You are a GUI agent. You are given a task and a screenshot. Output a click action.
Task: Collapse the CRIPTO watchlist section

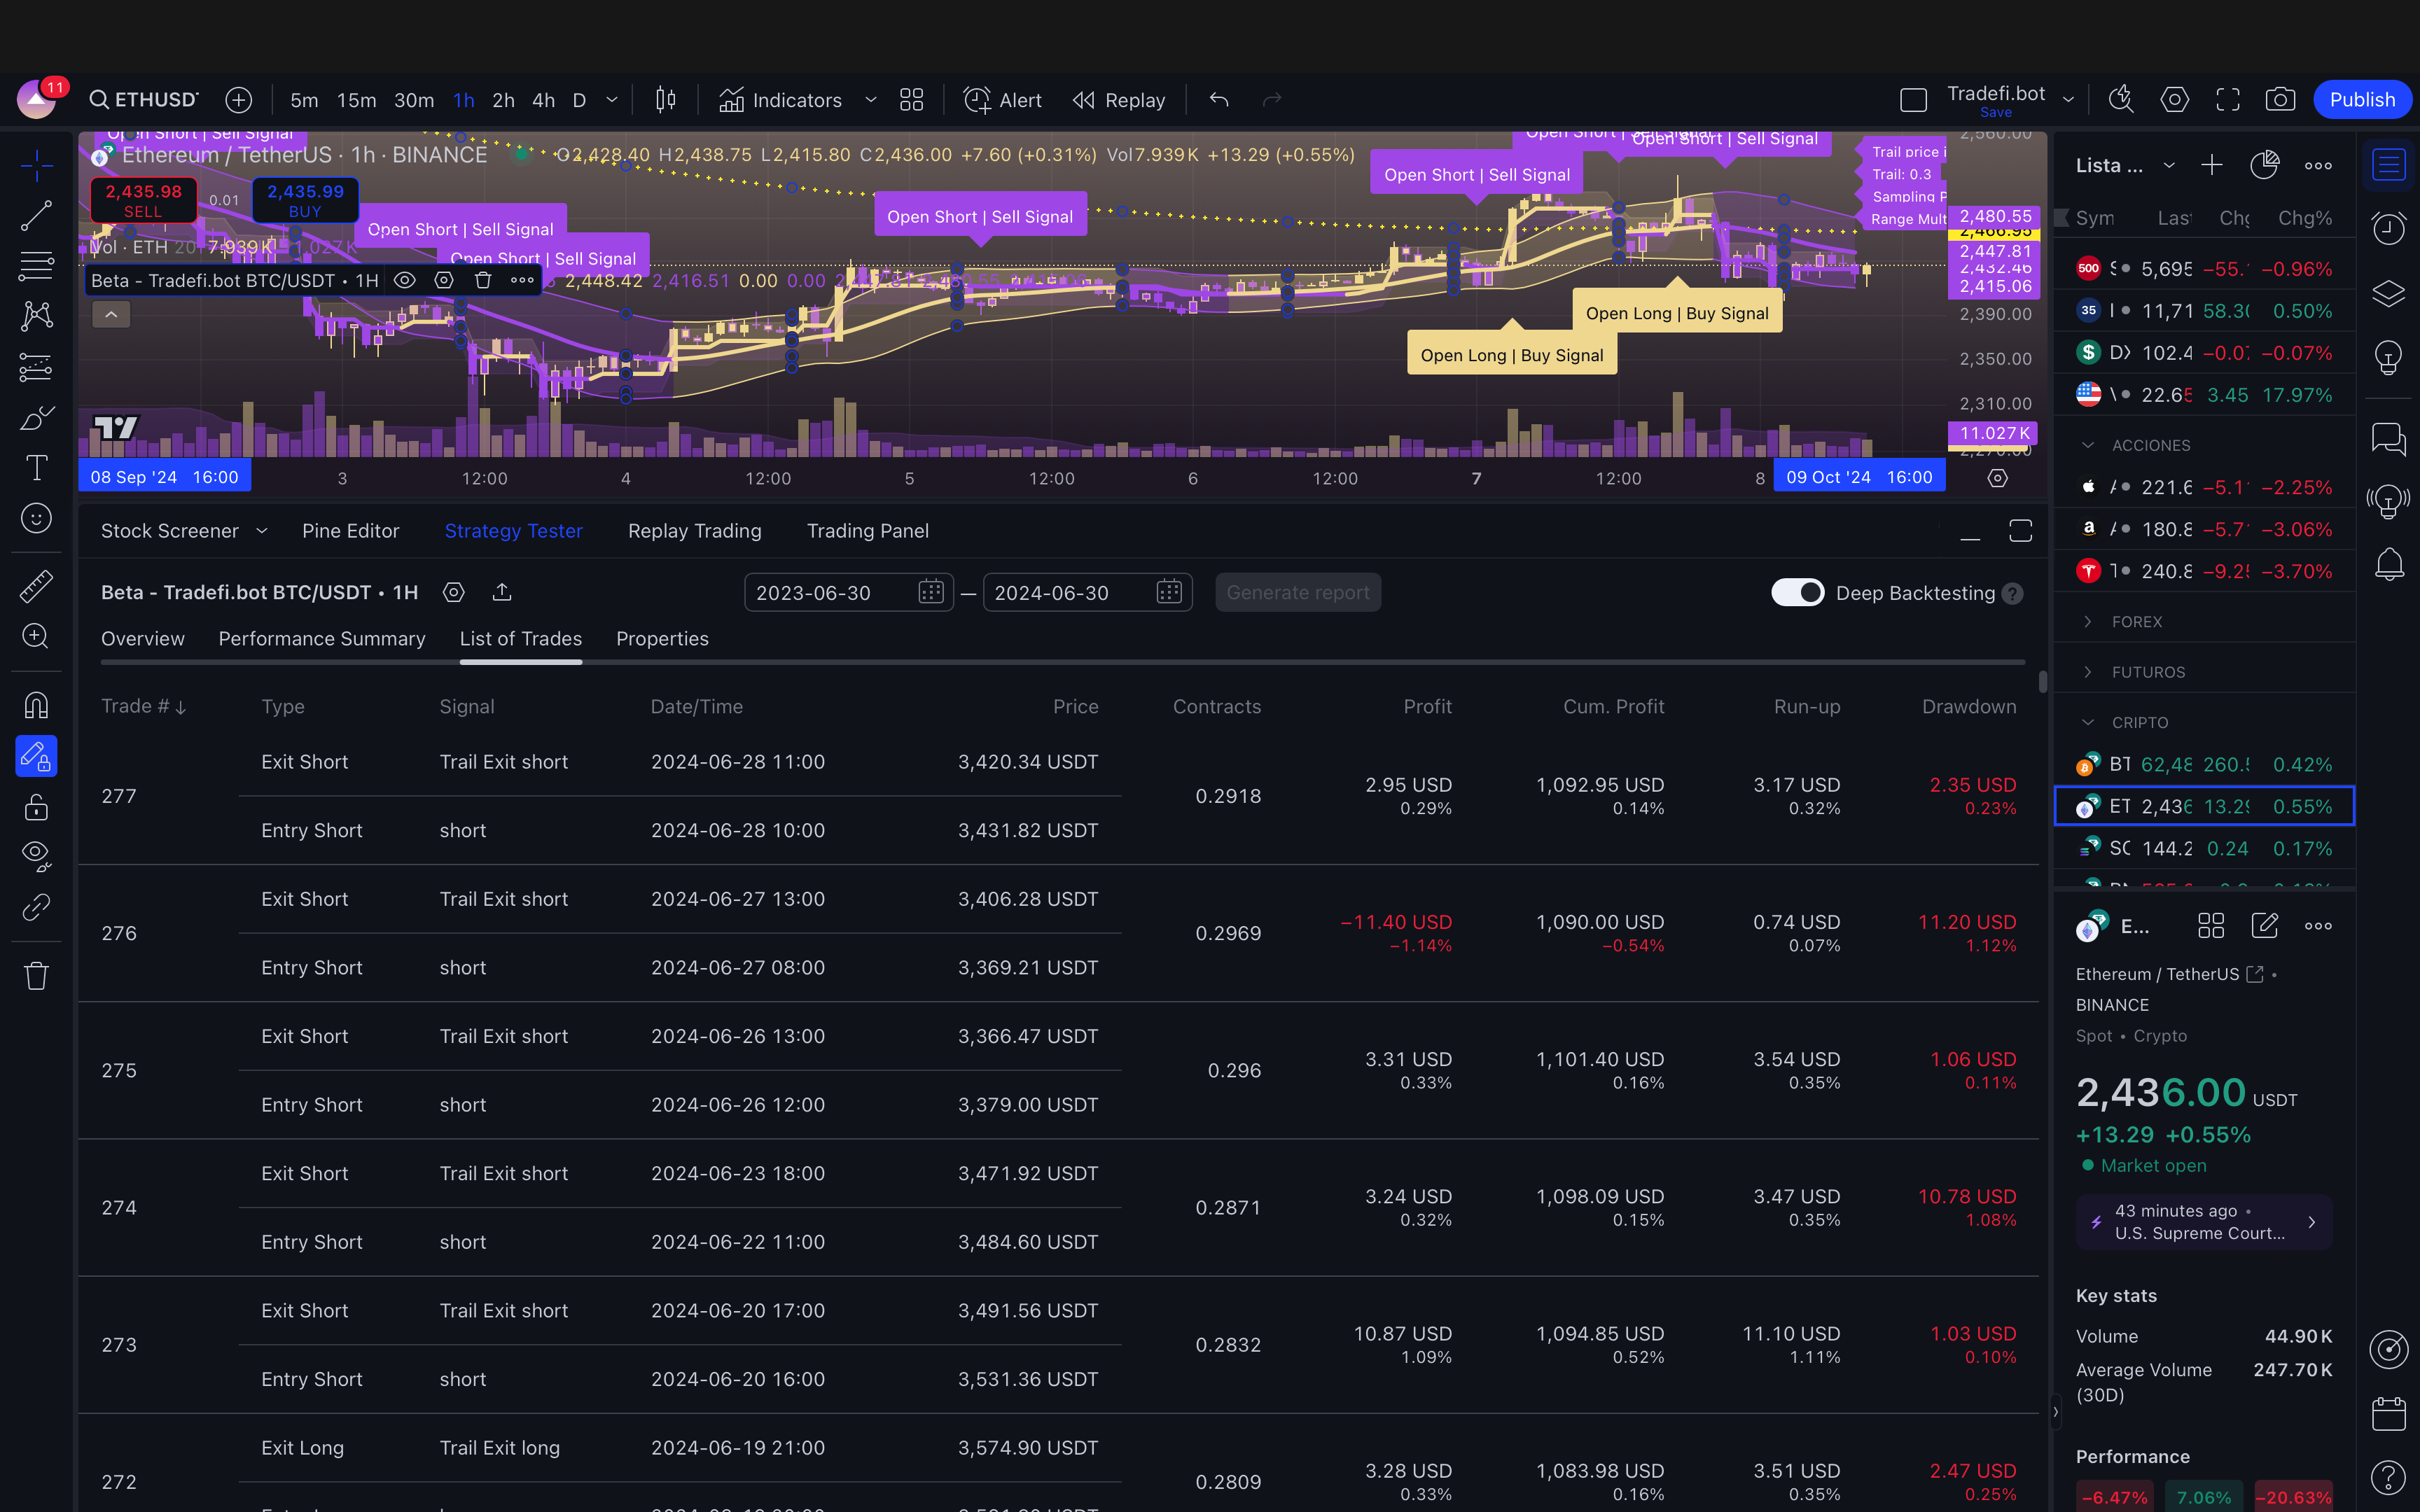(2088, 722)
